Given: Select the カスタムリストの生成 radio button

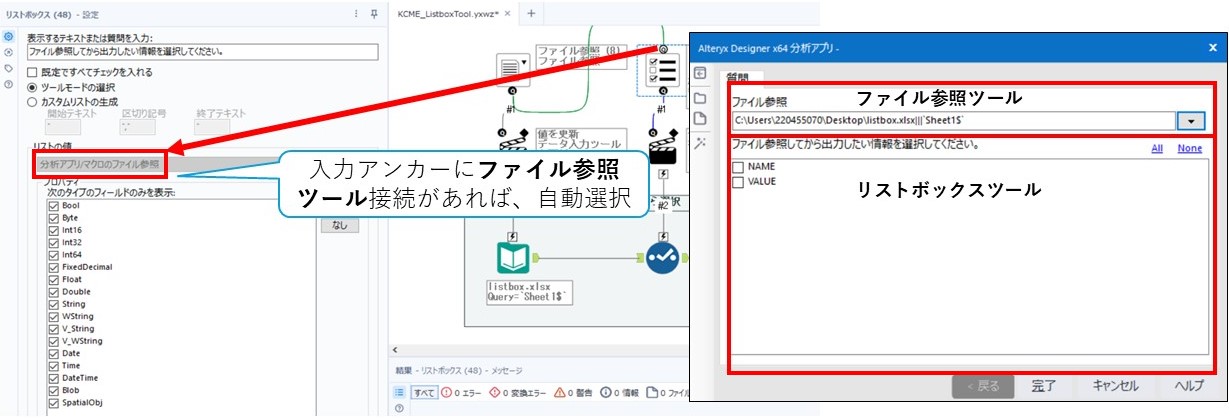Looking at the screenshot, I should click(x=33, y=101).
